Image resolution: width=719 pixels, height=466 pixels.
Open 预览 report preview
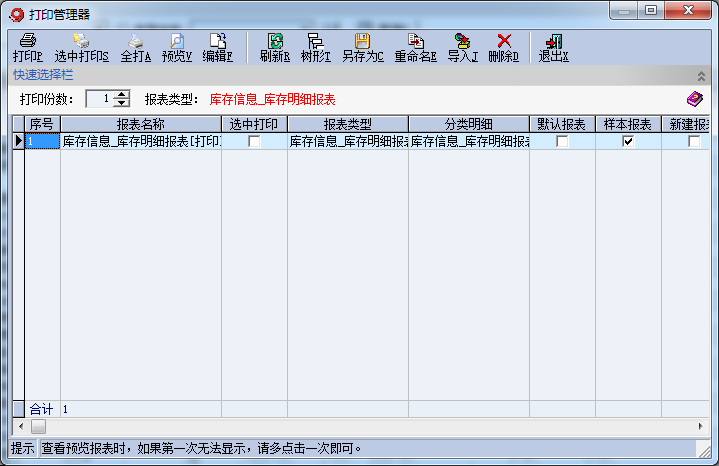point(176,41)
